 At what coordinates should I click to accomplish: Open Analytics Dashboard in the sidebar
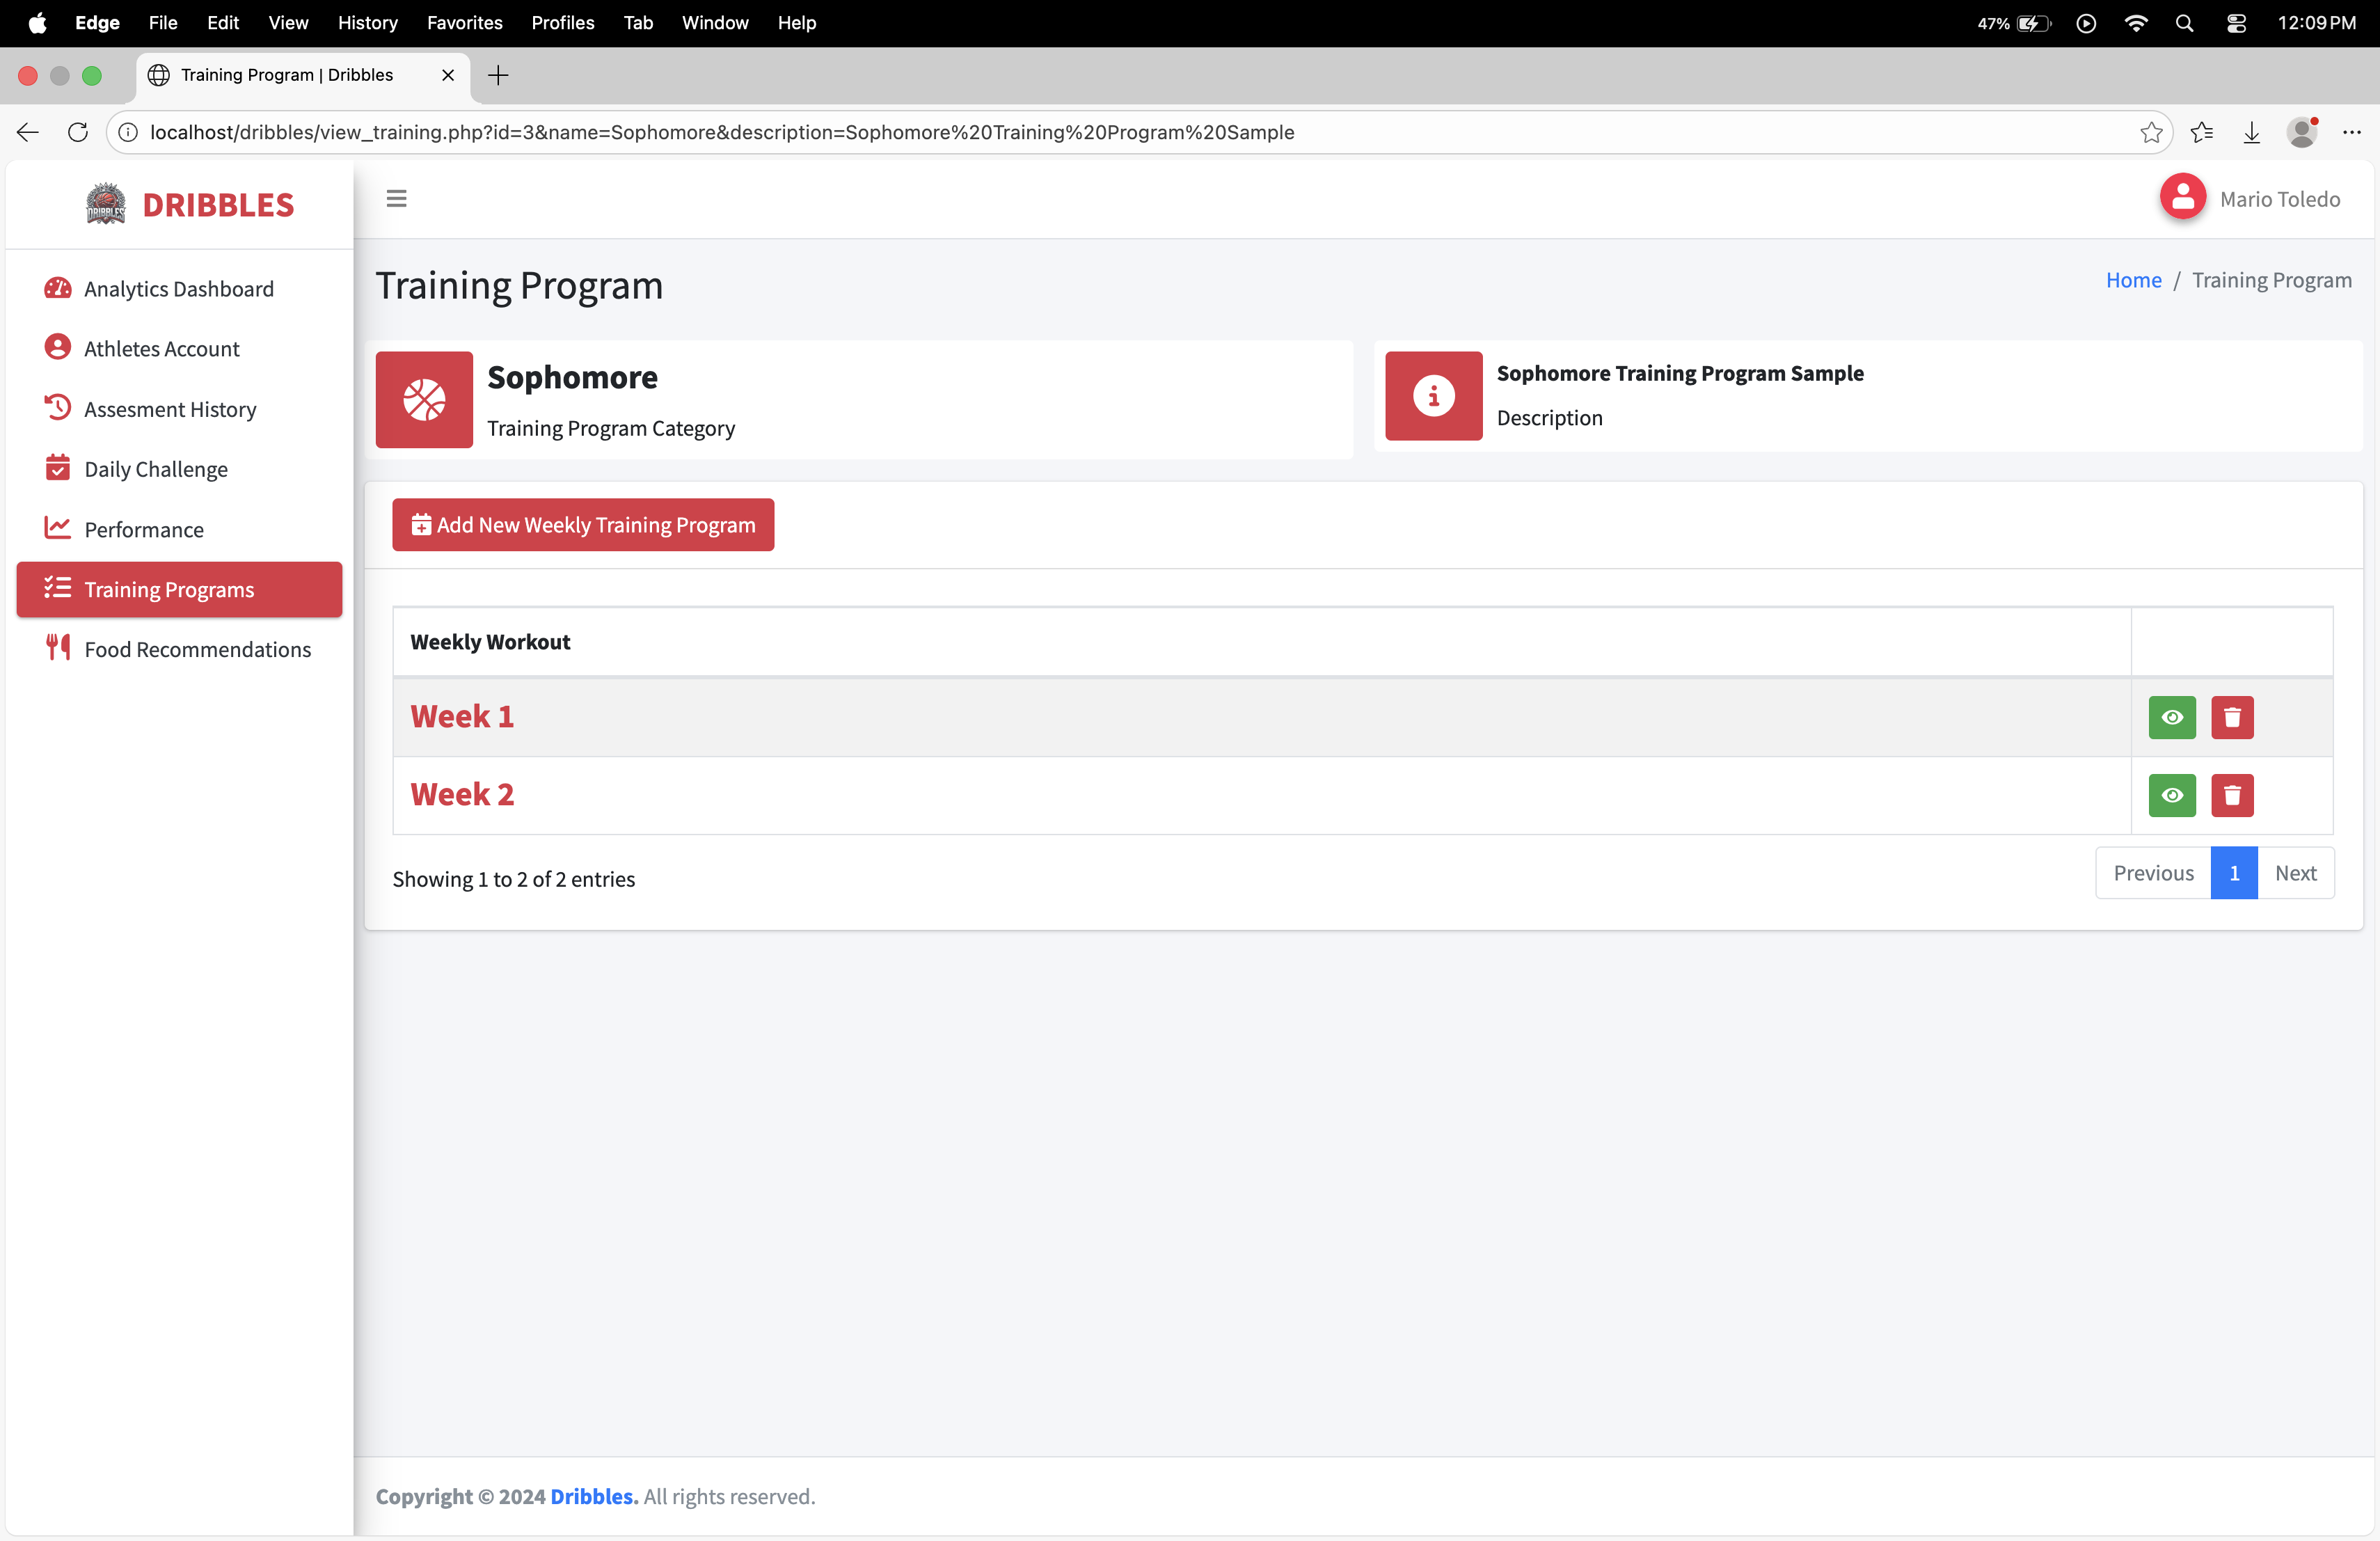pyautogui.click(x=178, y=289)
